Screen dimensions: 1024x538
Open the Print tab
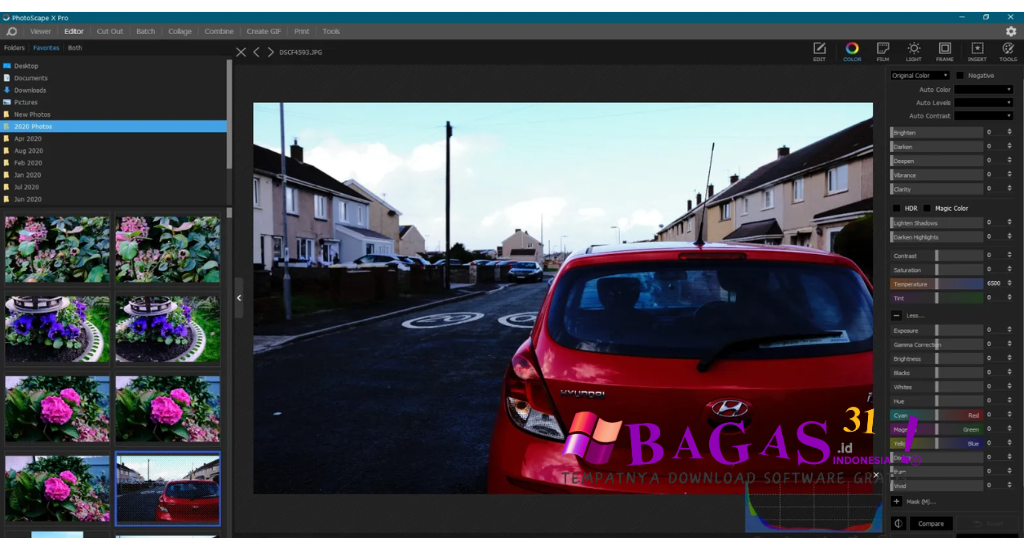click(302, 31)
